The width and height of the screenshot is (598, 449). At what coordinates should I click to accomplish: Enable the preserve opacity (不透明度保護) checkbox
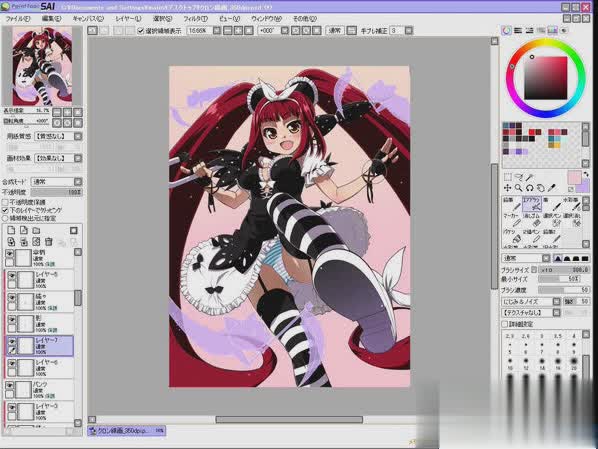[x=5, y=202]
